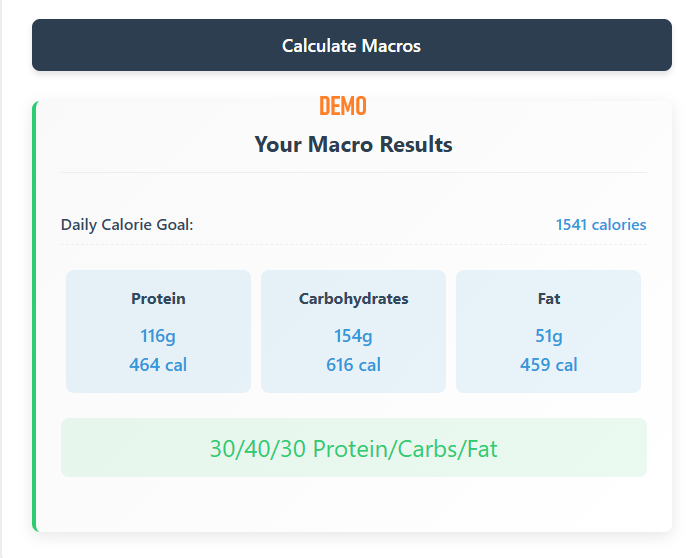This screenshot has height=558, width=699.
Task: Click the 464 cal protein value
Action: pyautogui.click(x=158, y=365)
